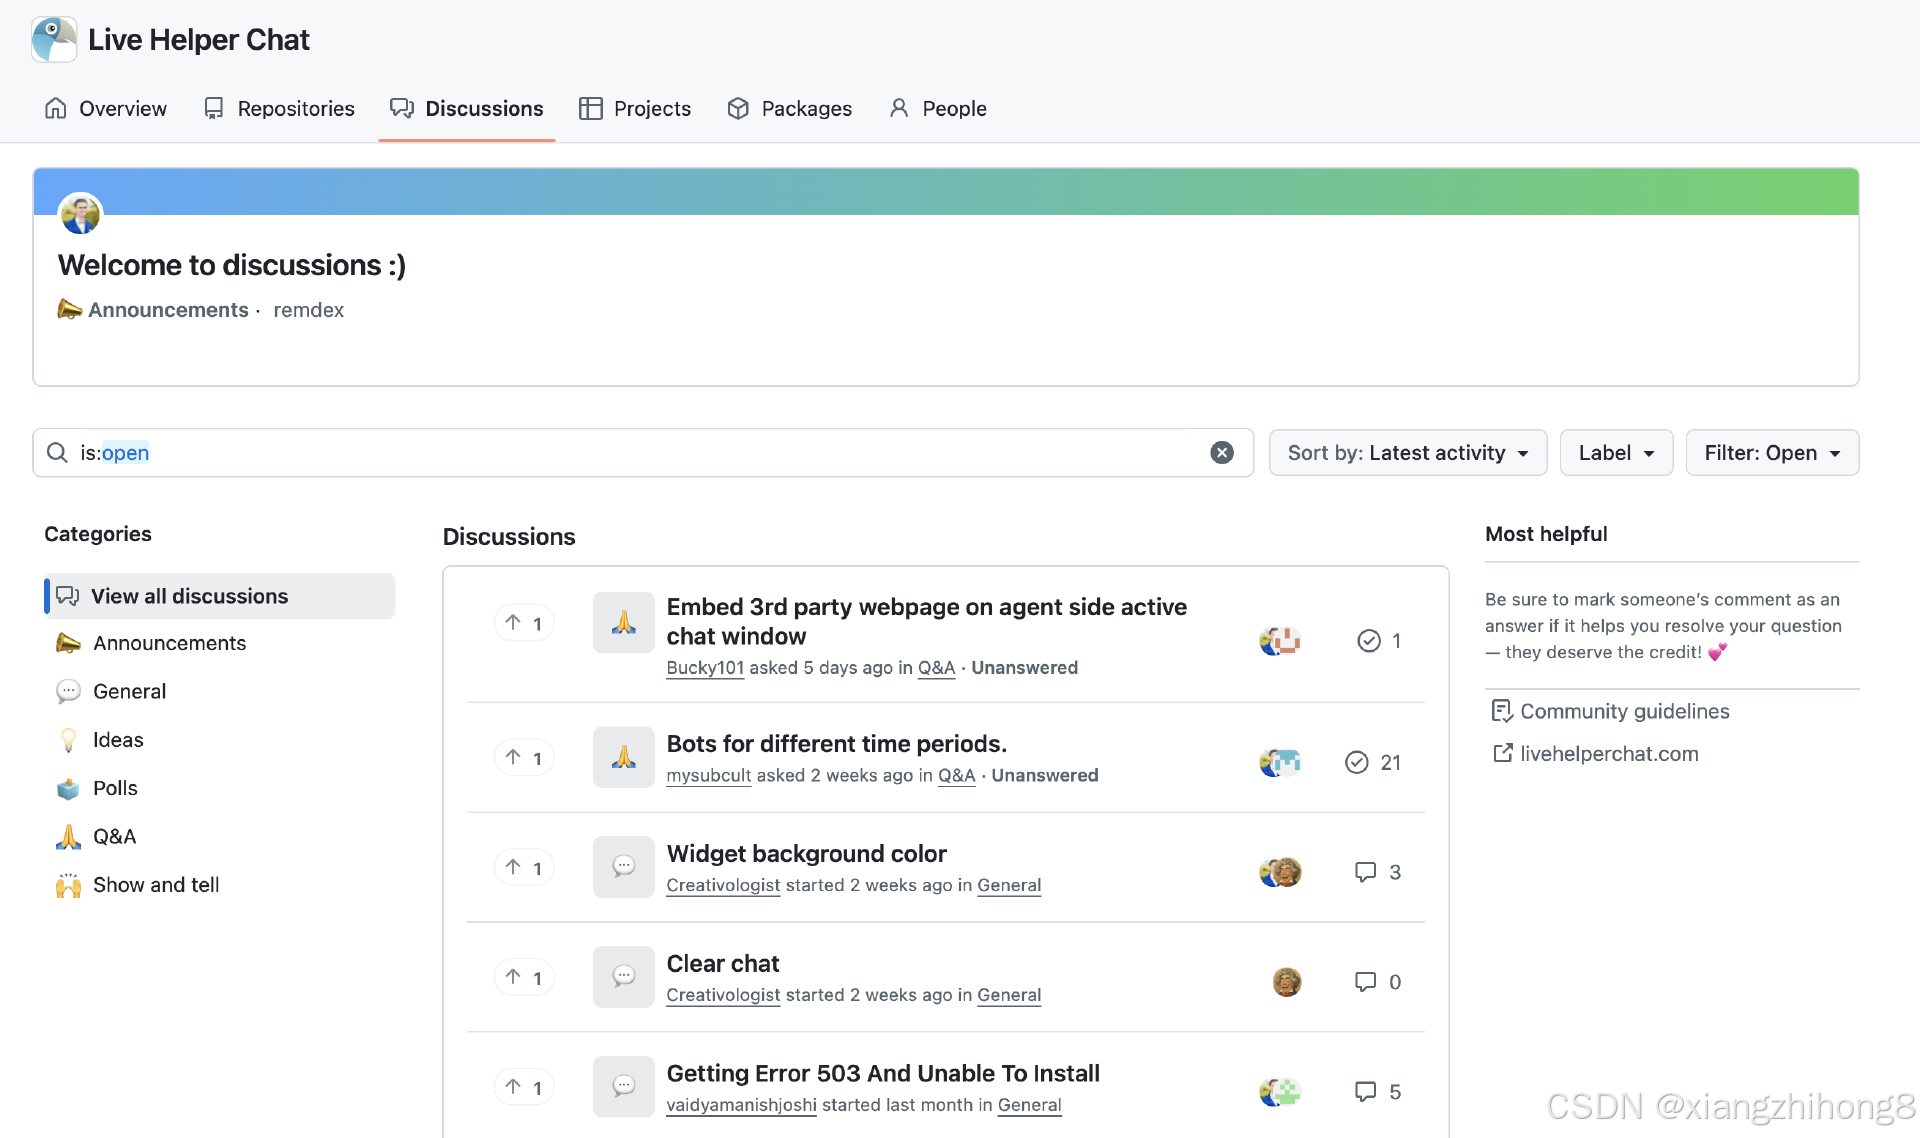Viewport: 1920px width, 1138px height.
Task: Open the Projects tab
Action: pyautogui.click(x=635, y=108)
